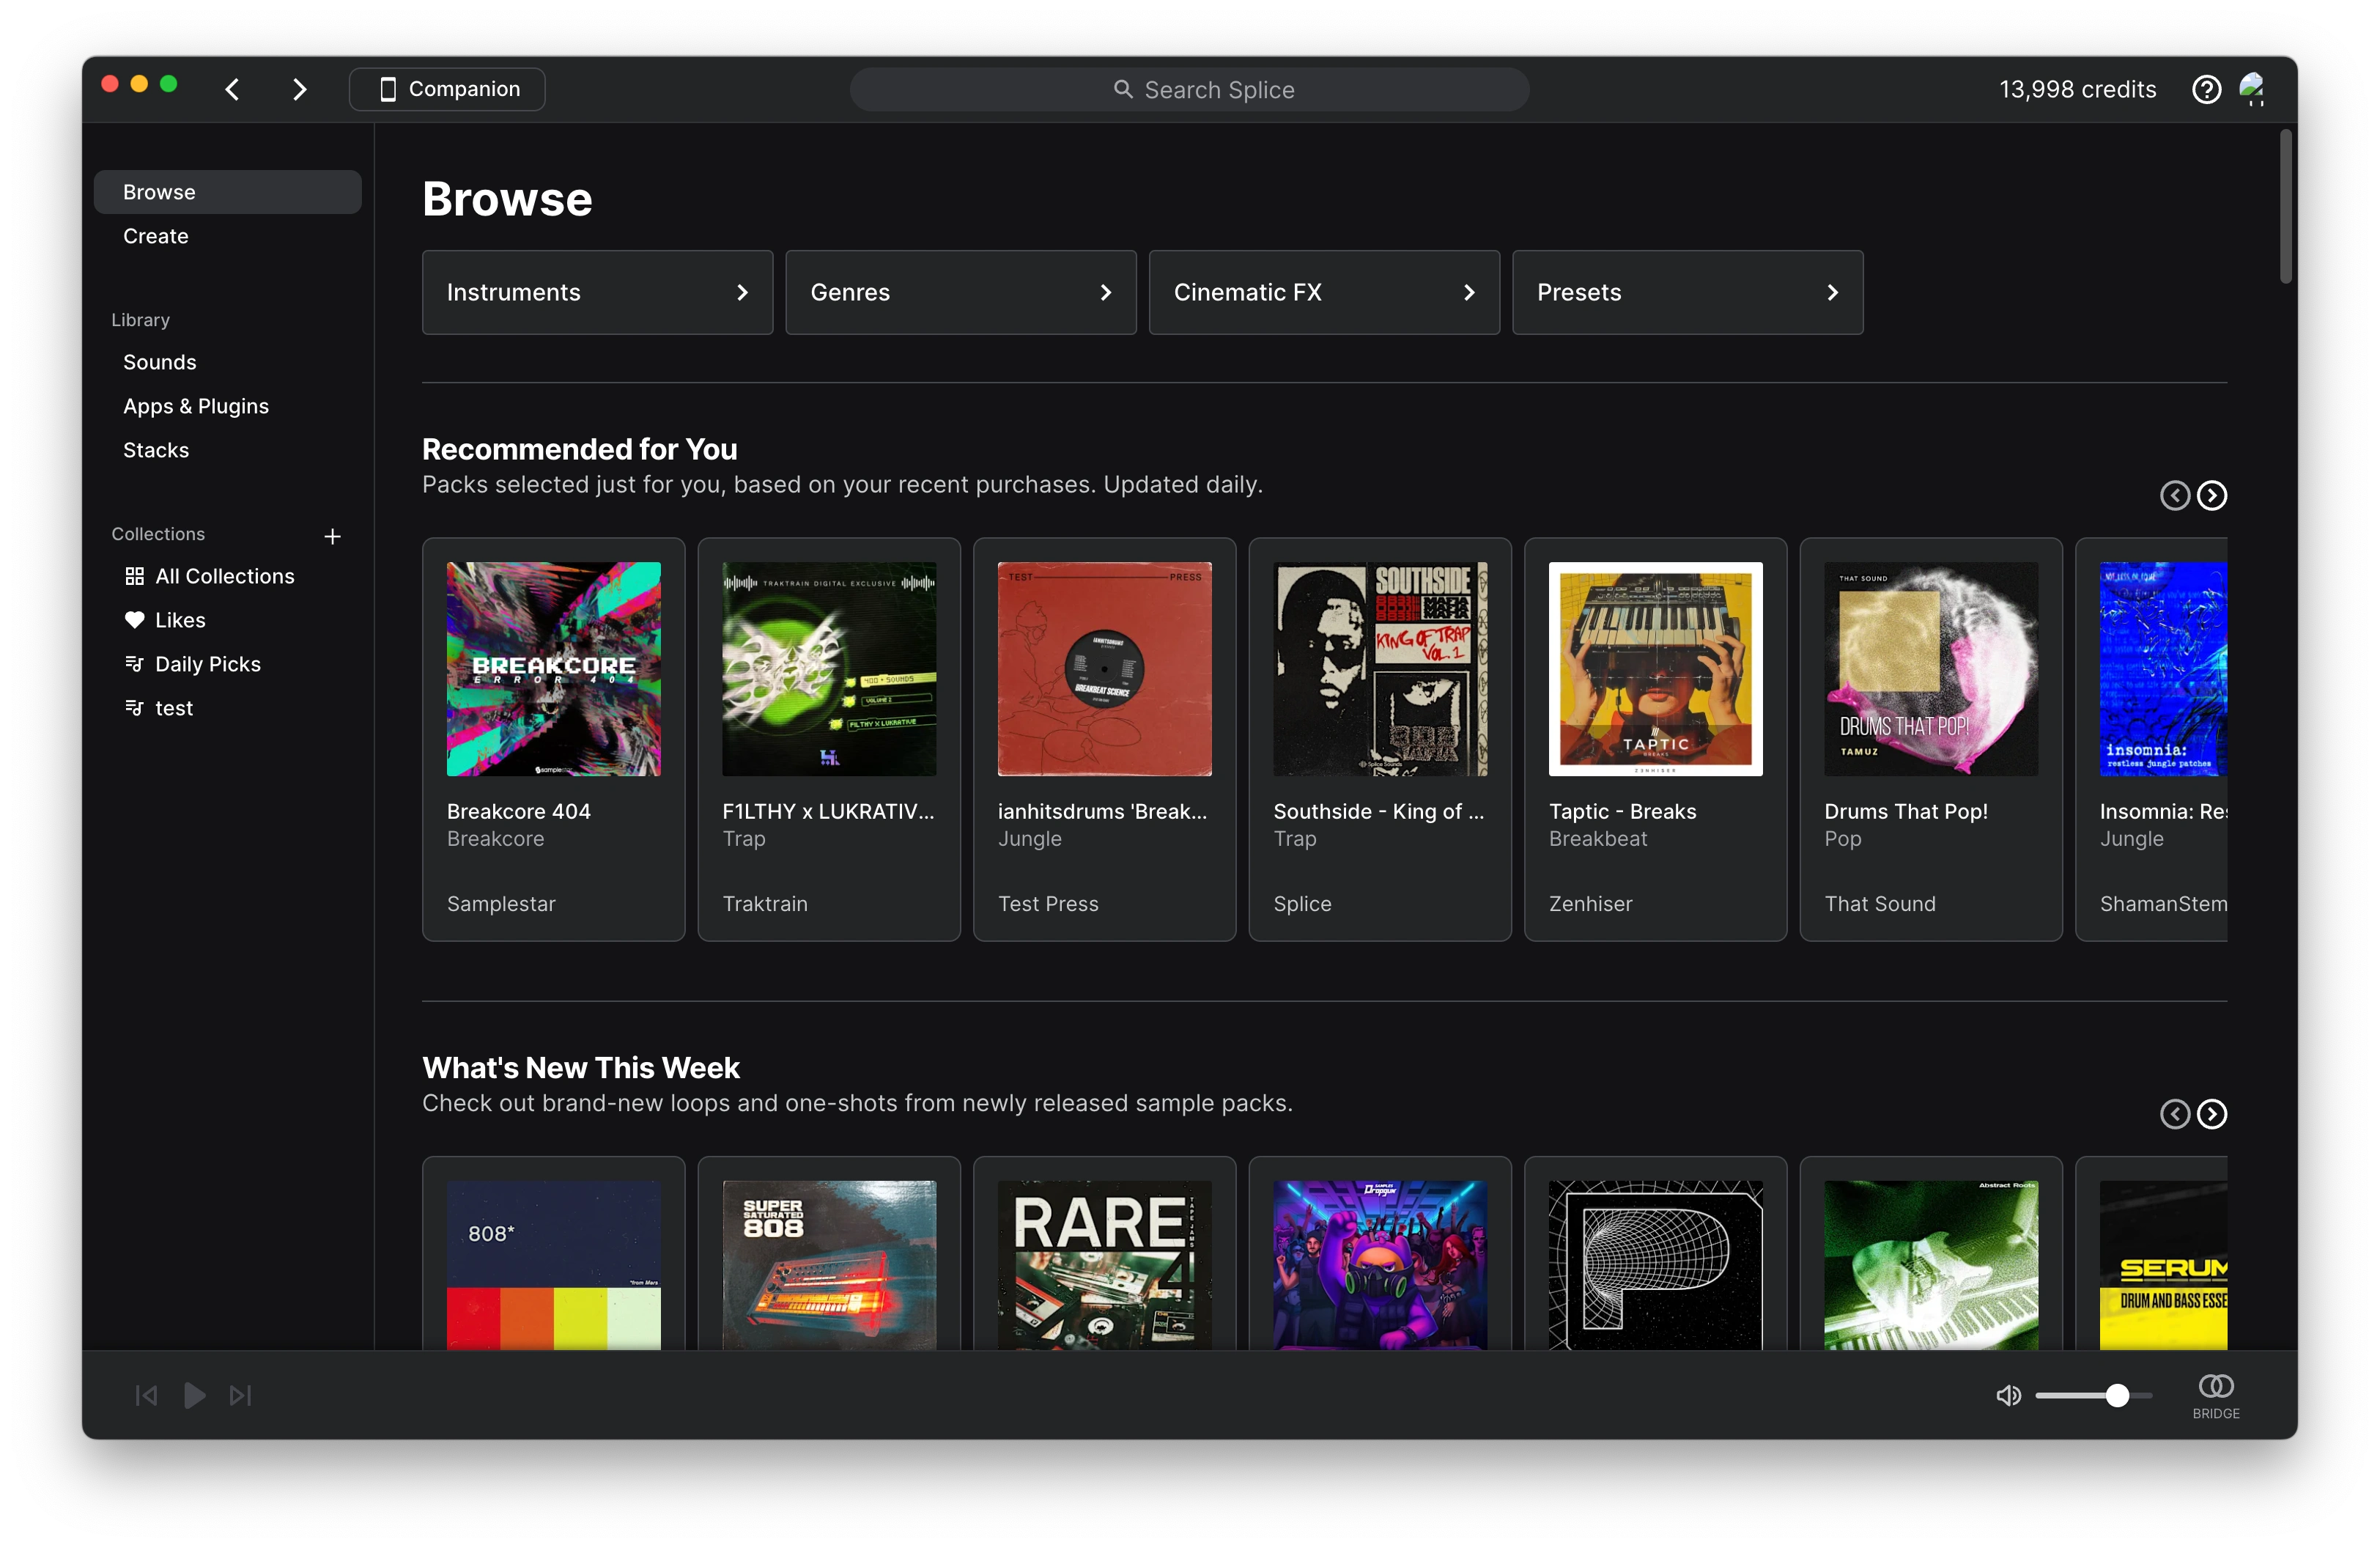This screenshot has width=2380, height=1548.
Task: Play the current sample
Action: pos(194,1395)
